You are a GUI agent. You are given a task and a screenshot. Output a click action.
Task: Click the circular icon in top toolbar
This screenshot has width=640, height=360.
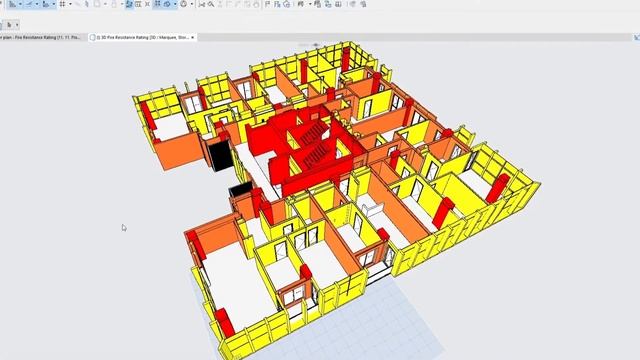pos(184,4)
